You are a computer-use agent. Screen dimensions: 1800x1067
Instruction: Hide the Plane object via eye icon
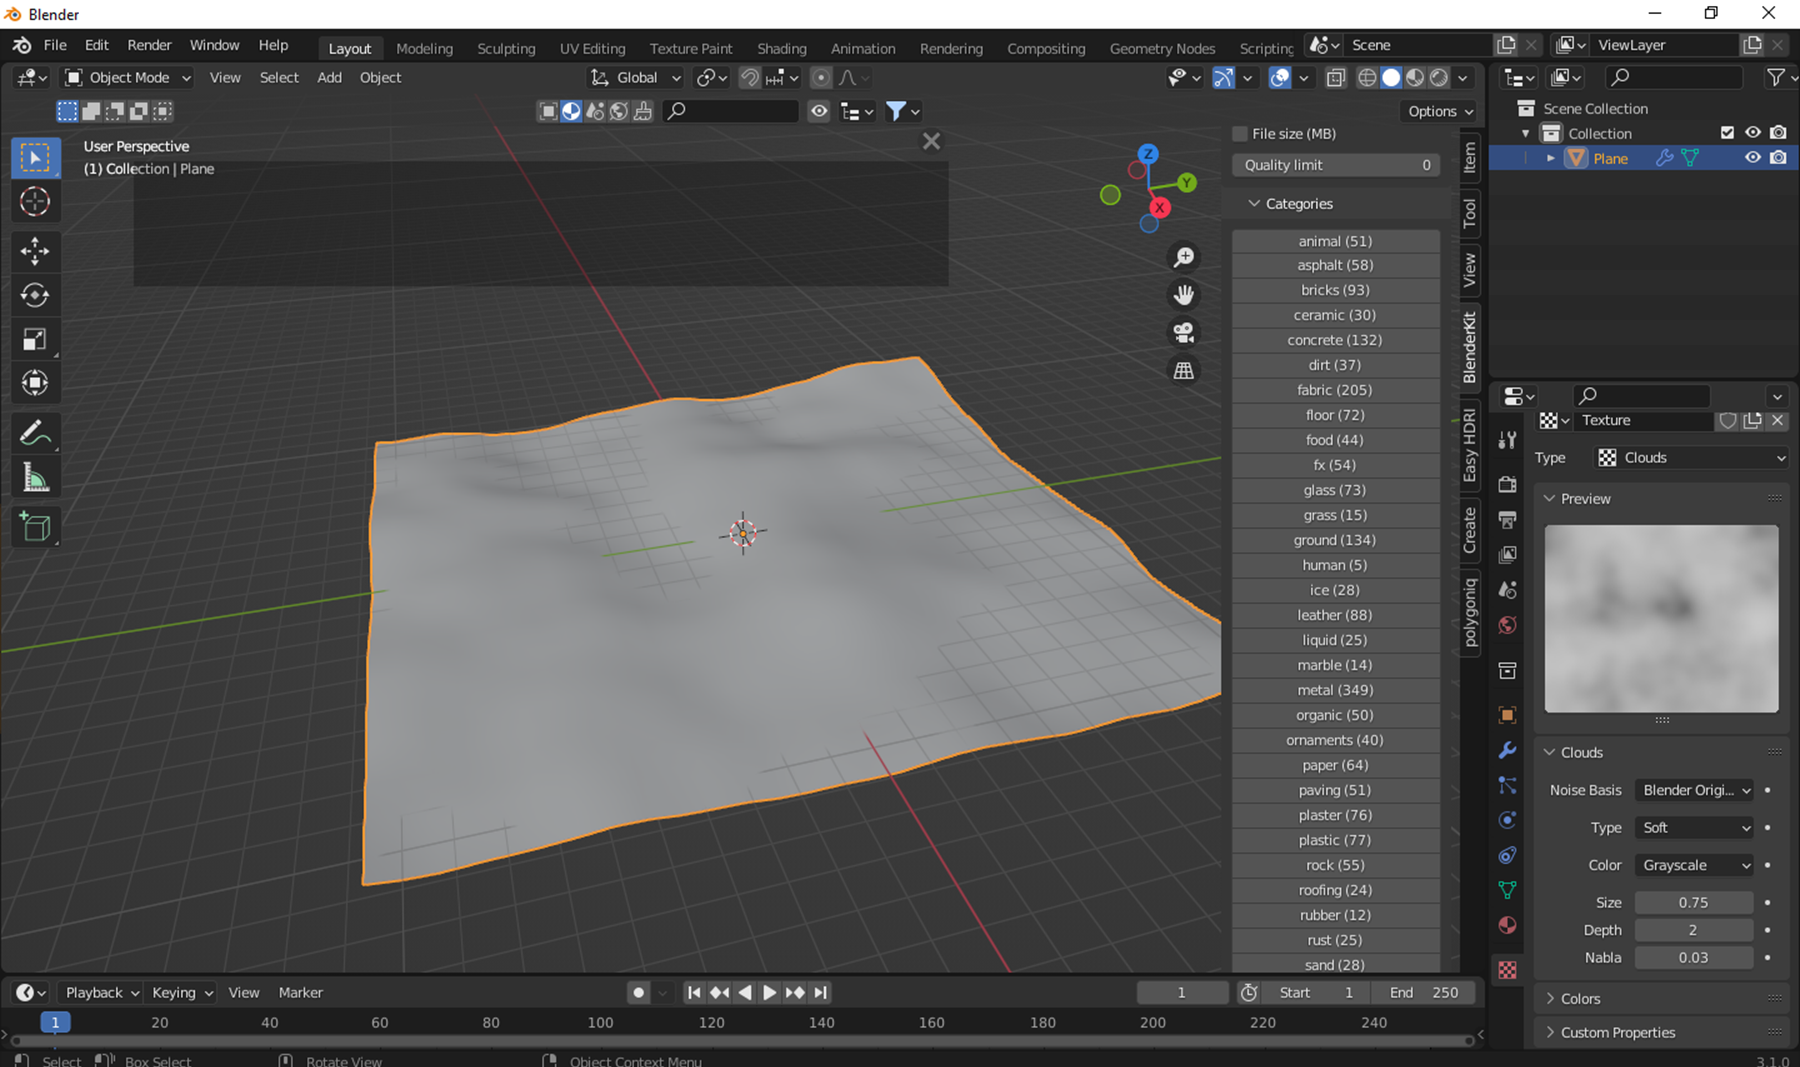[1753, 158]
